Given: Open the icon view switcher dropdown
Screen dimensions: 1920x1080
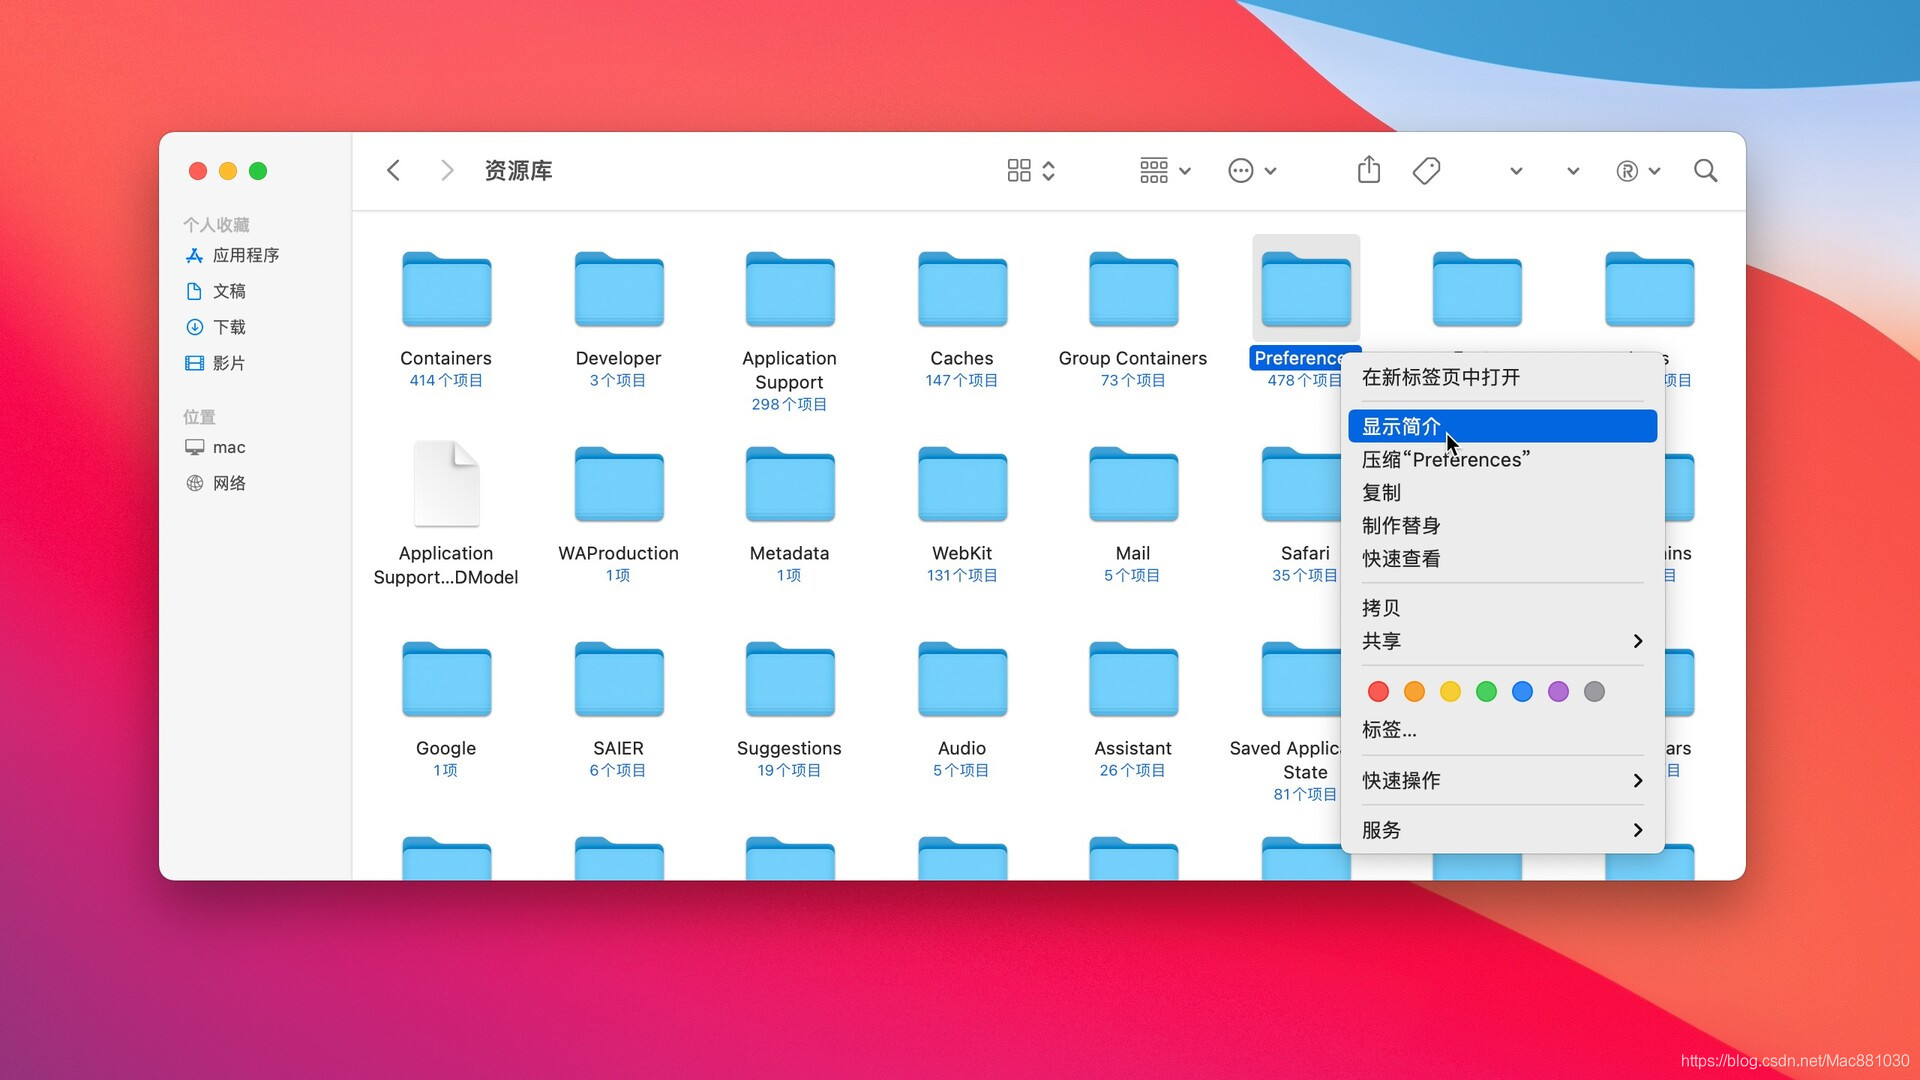Looking at the screenshot, I should tap(1031, 171).
